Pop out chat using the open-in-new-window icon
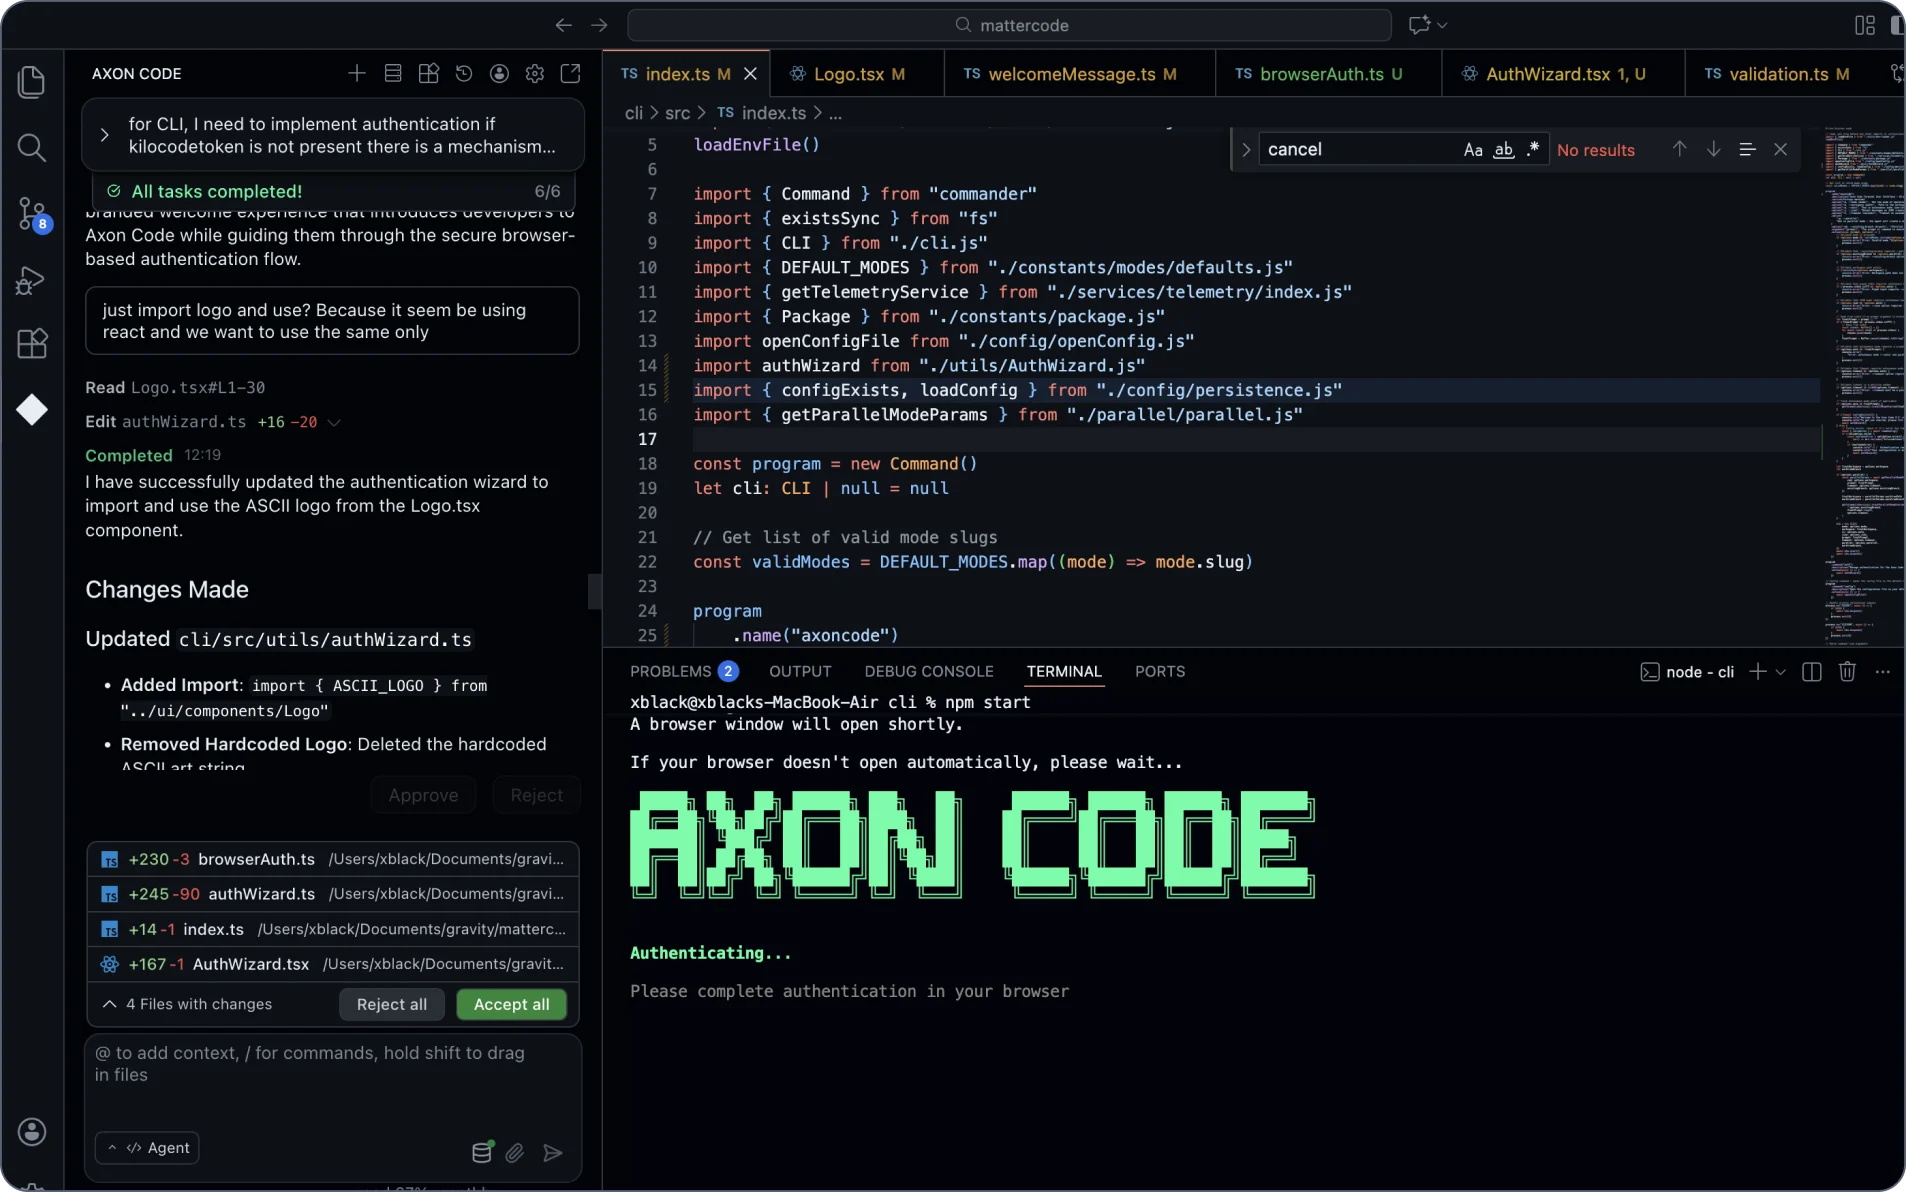Image resolution: width=1906 pixels, height=1192 pixels. coord(570,73)
